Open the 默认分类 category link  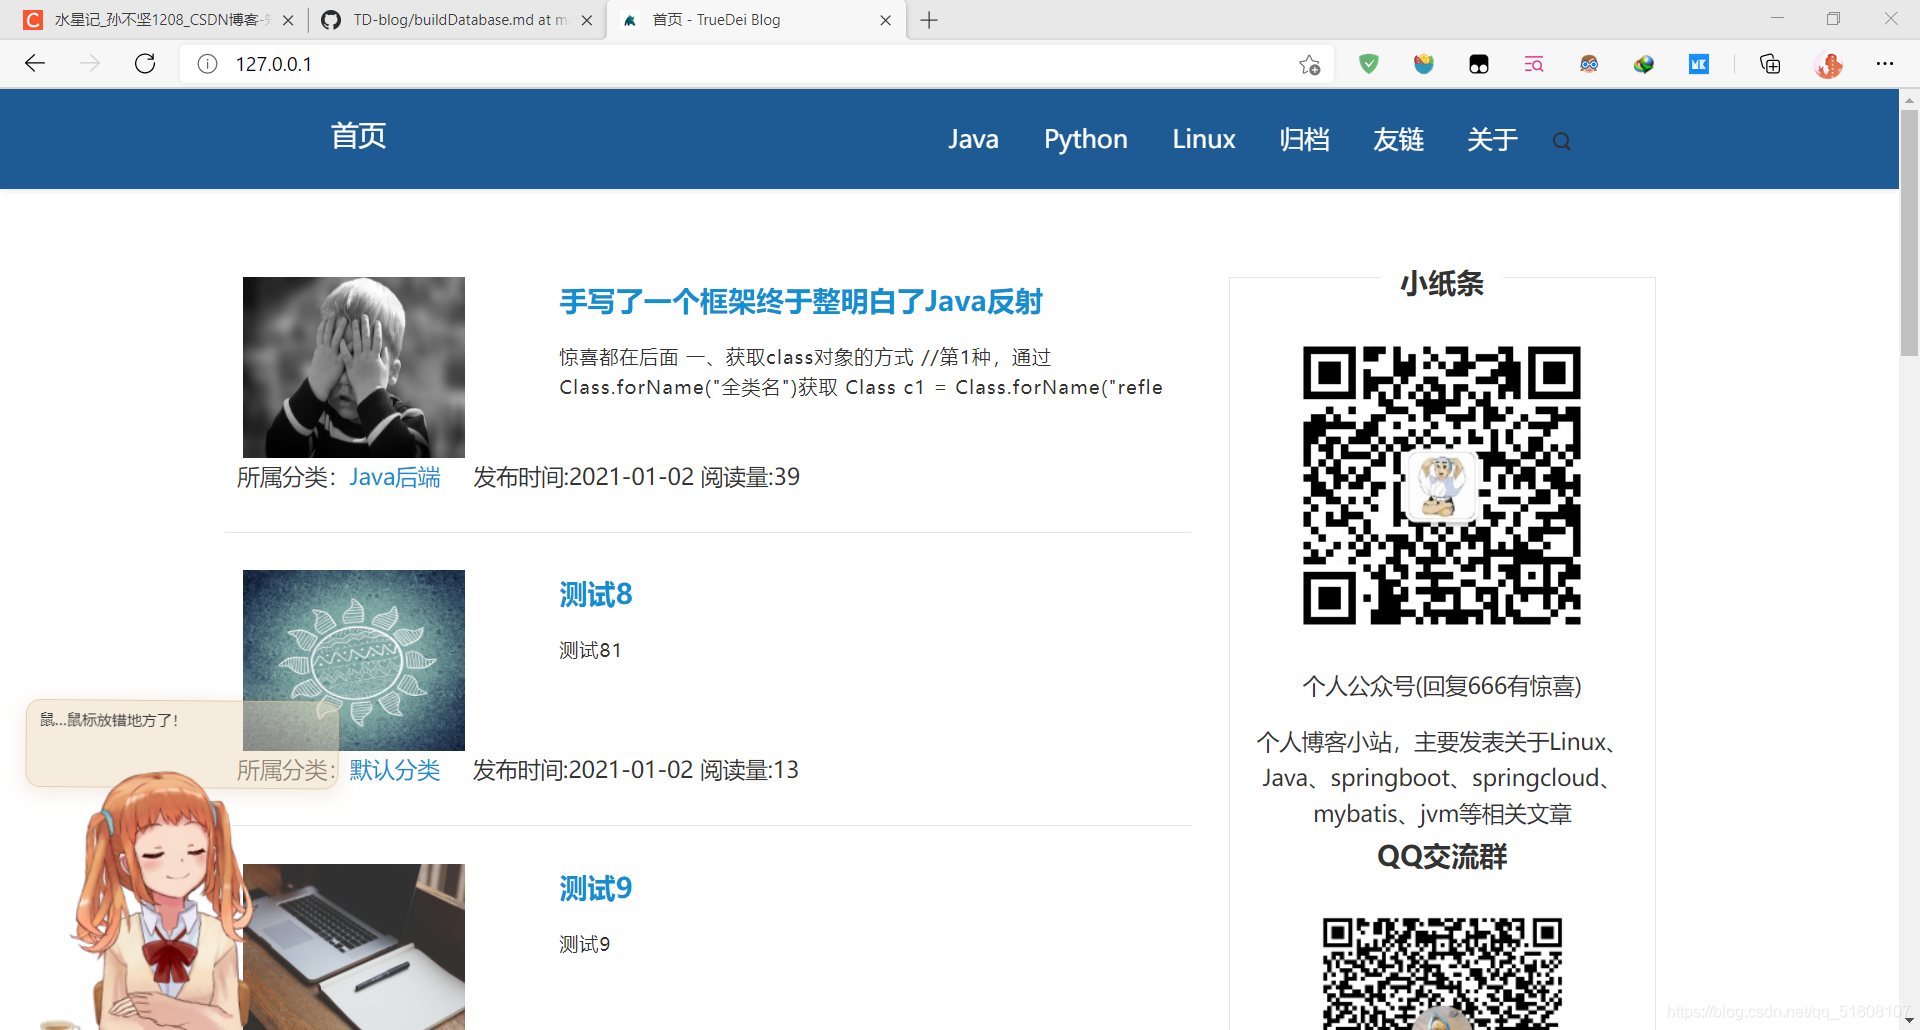[395, 770]
